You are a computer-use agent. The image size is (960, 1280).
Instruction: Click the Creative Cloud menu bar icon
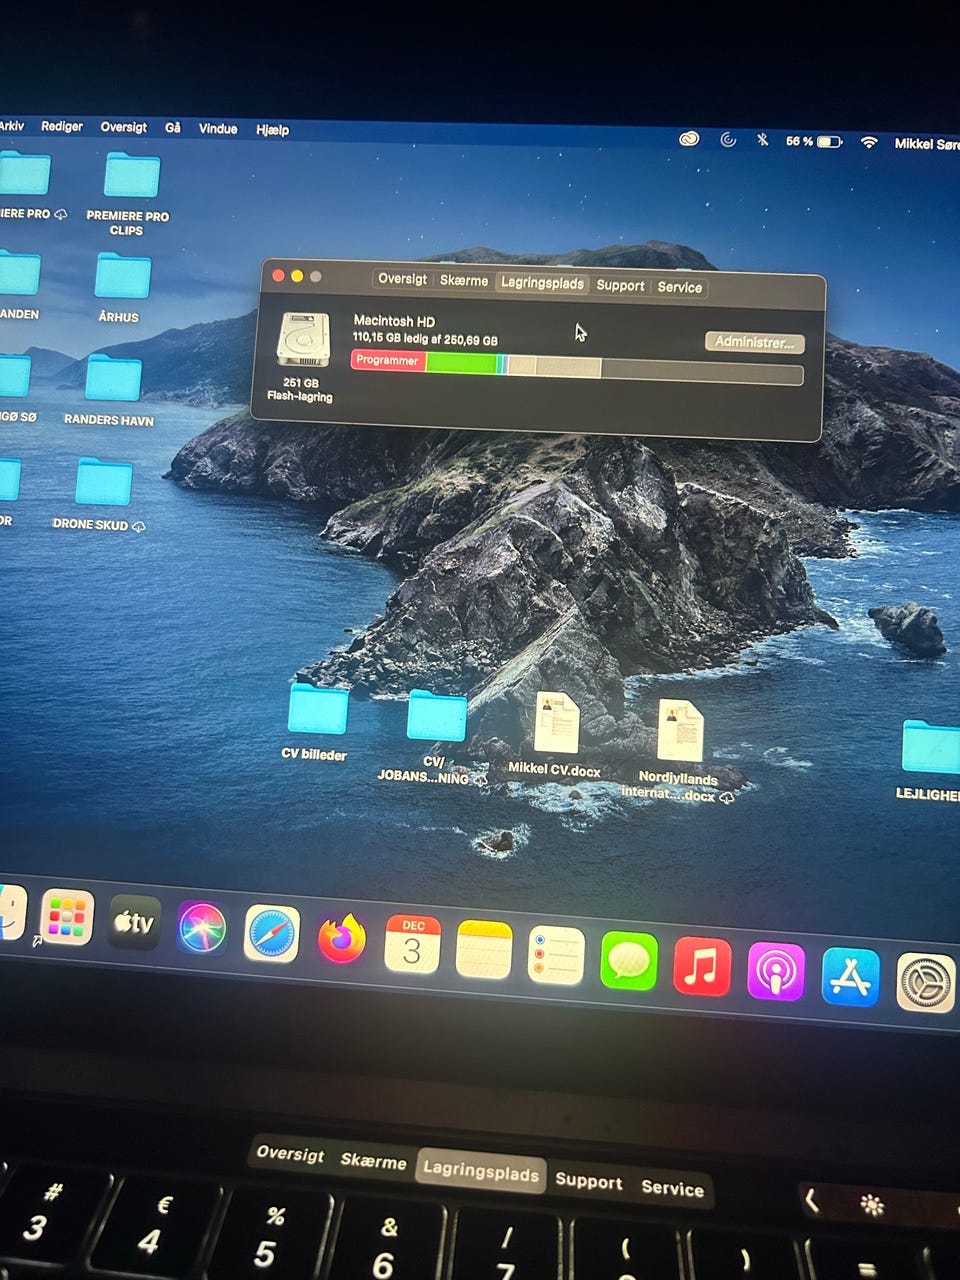689,139
